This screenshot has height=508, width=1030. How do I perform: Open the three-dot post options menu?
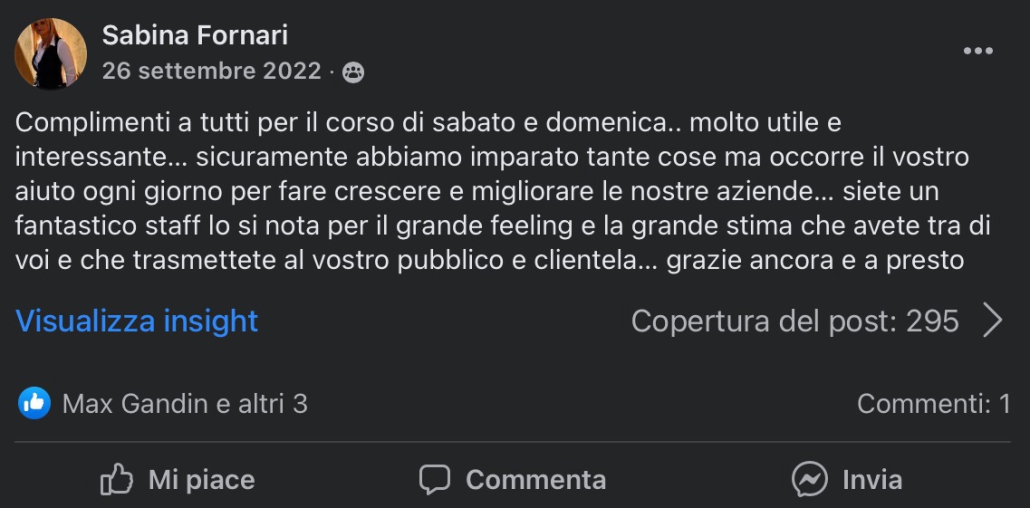(977, 52)
